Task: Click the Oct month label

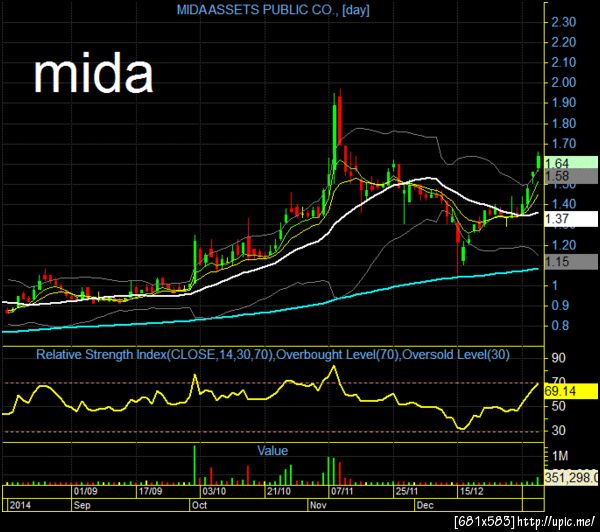Action: [x=199, y=505]
